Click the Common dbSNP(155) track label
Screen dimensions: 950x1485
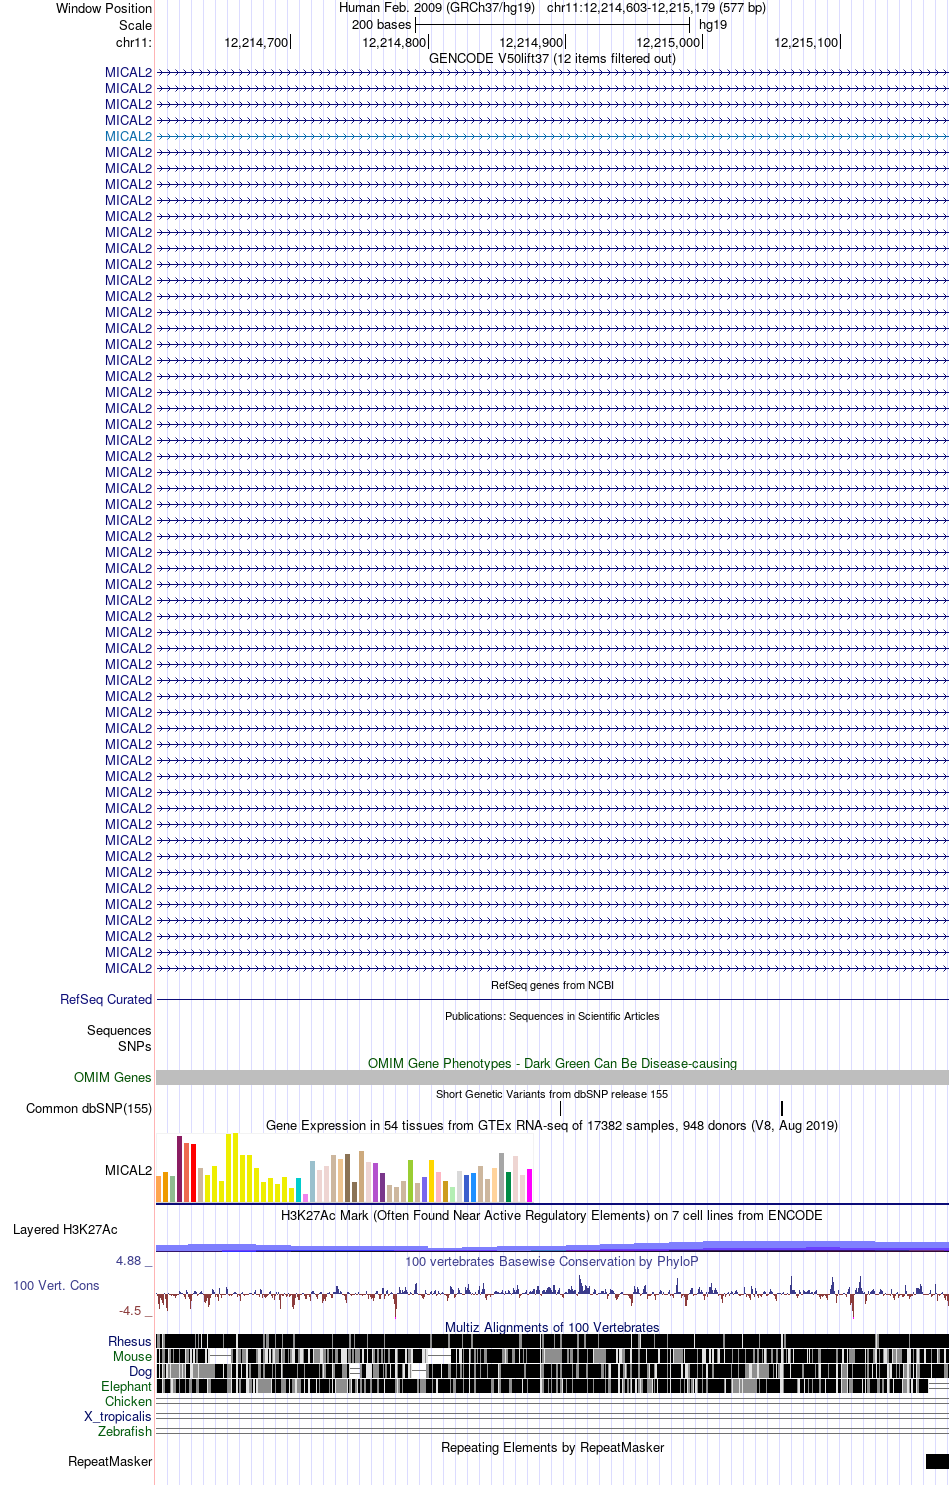coord(89,1108)
